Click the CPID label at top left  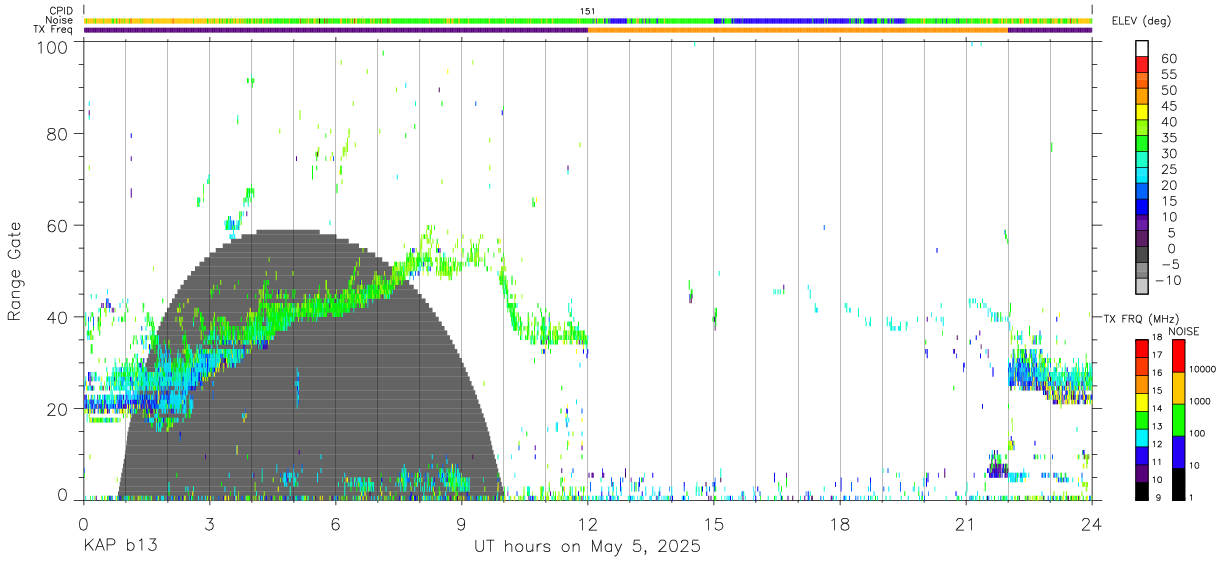pos(61,11)
